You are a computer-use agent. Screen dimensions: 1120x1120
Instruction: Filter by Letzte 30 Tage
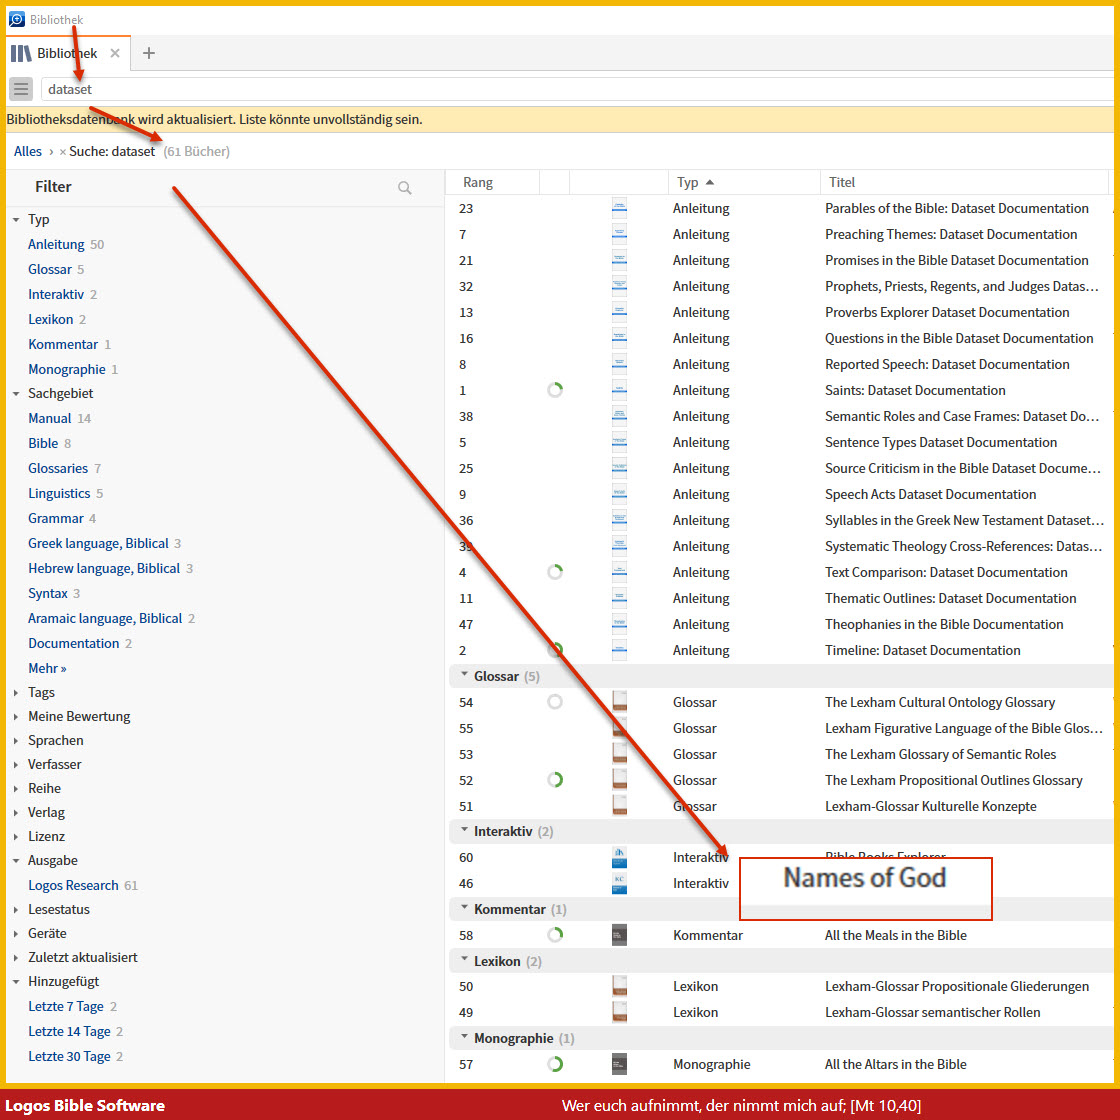point(69,1056)
